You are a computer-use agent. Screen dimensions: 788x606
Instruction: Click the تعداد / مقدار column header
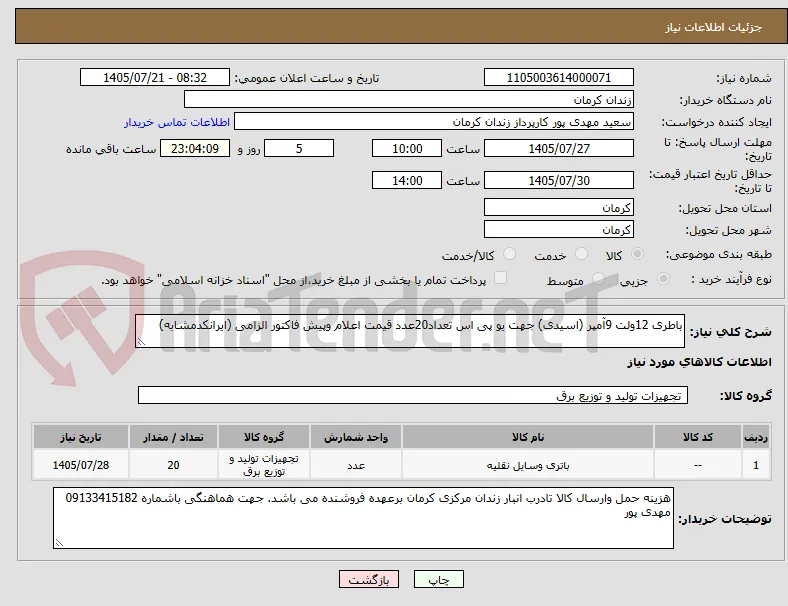click(x=173, y=437)
